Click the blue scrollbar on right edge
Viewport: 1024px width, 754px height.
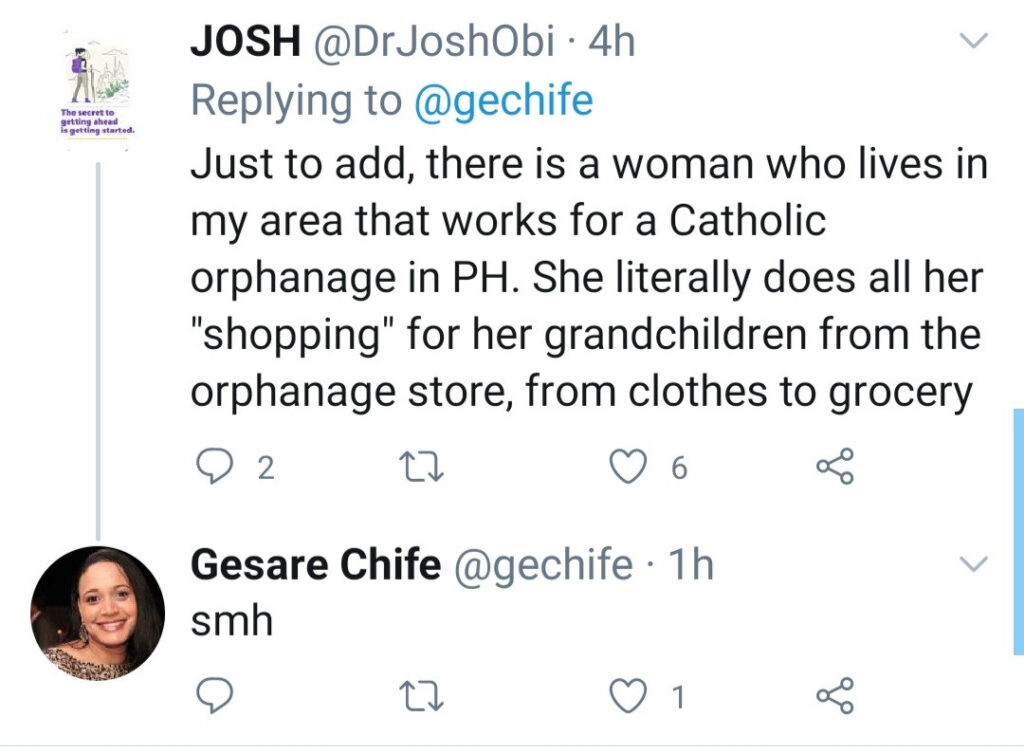click(x=1019, y=531)
